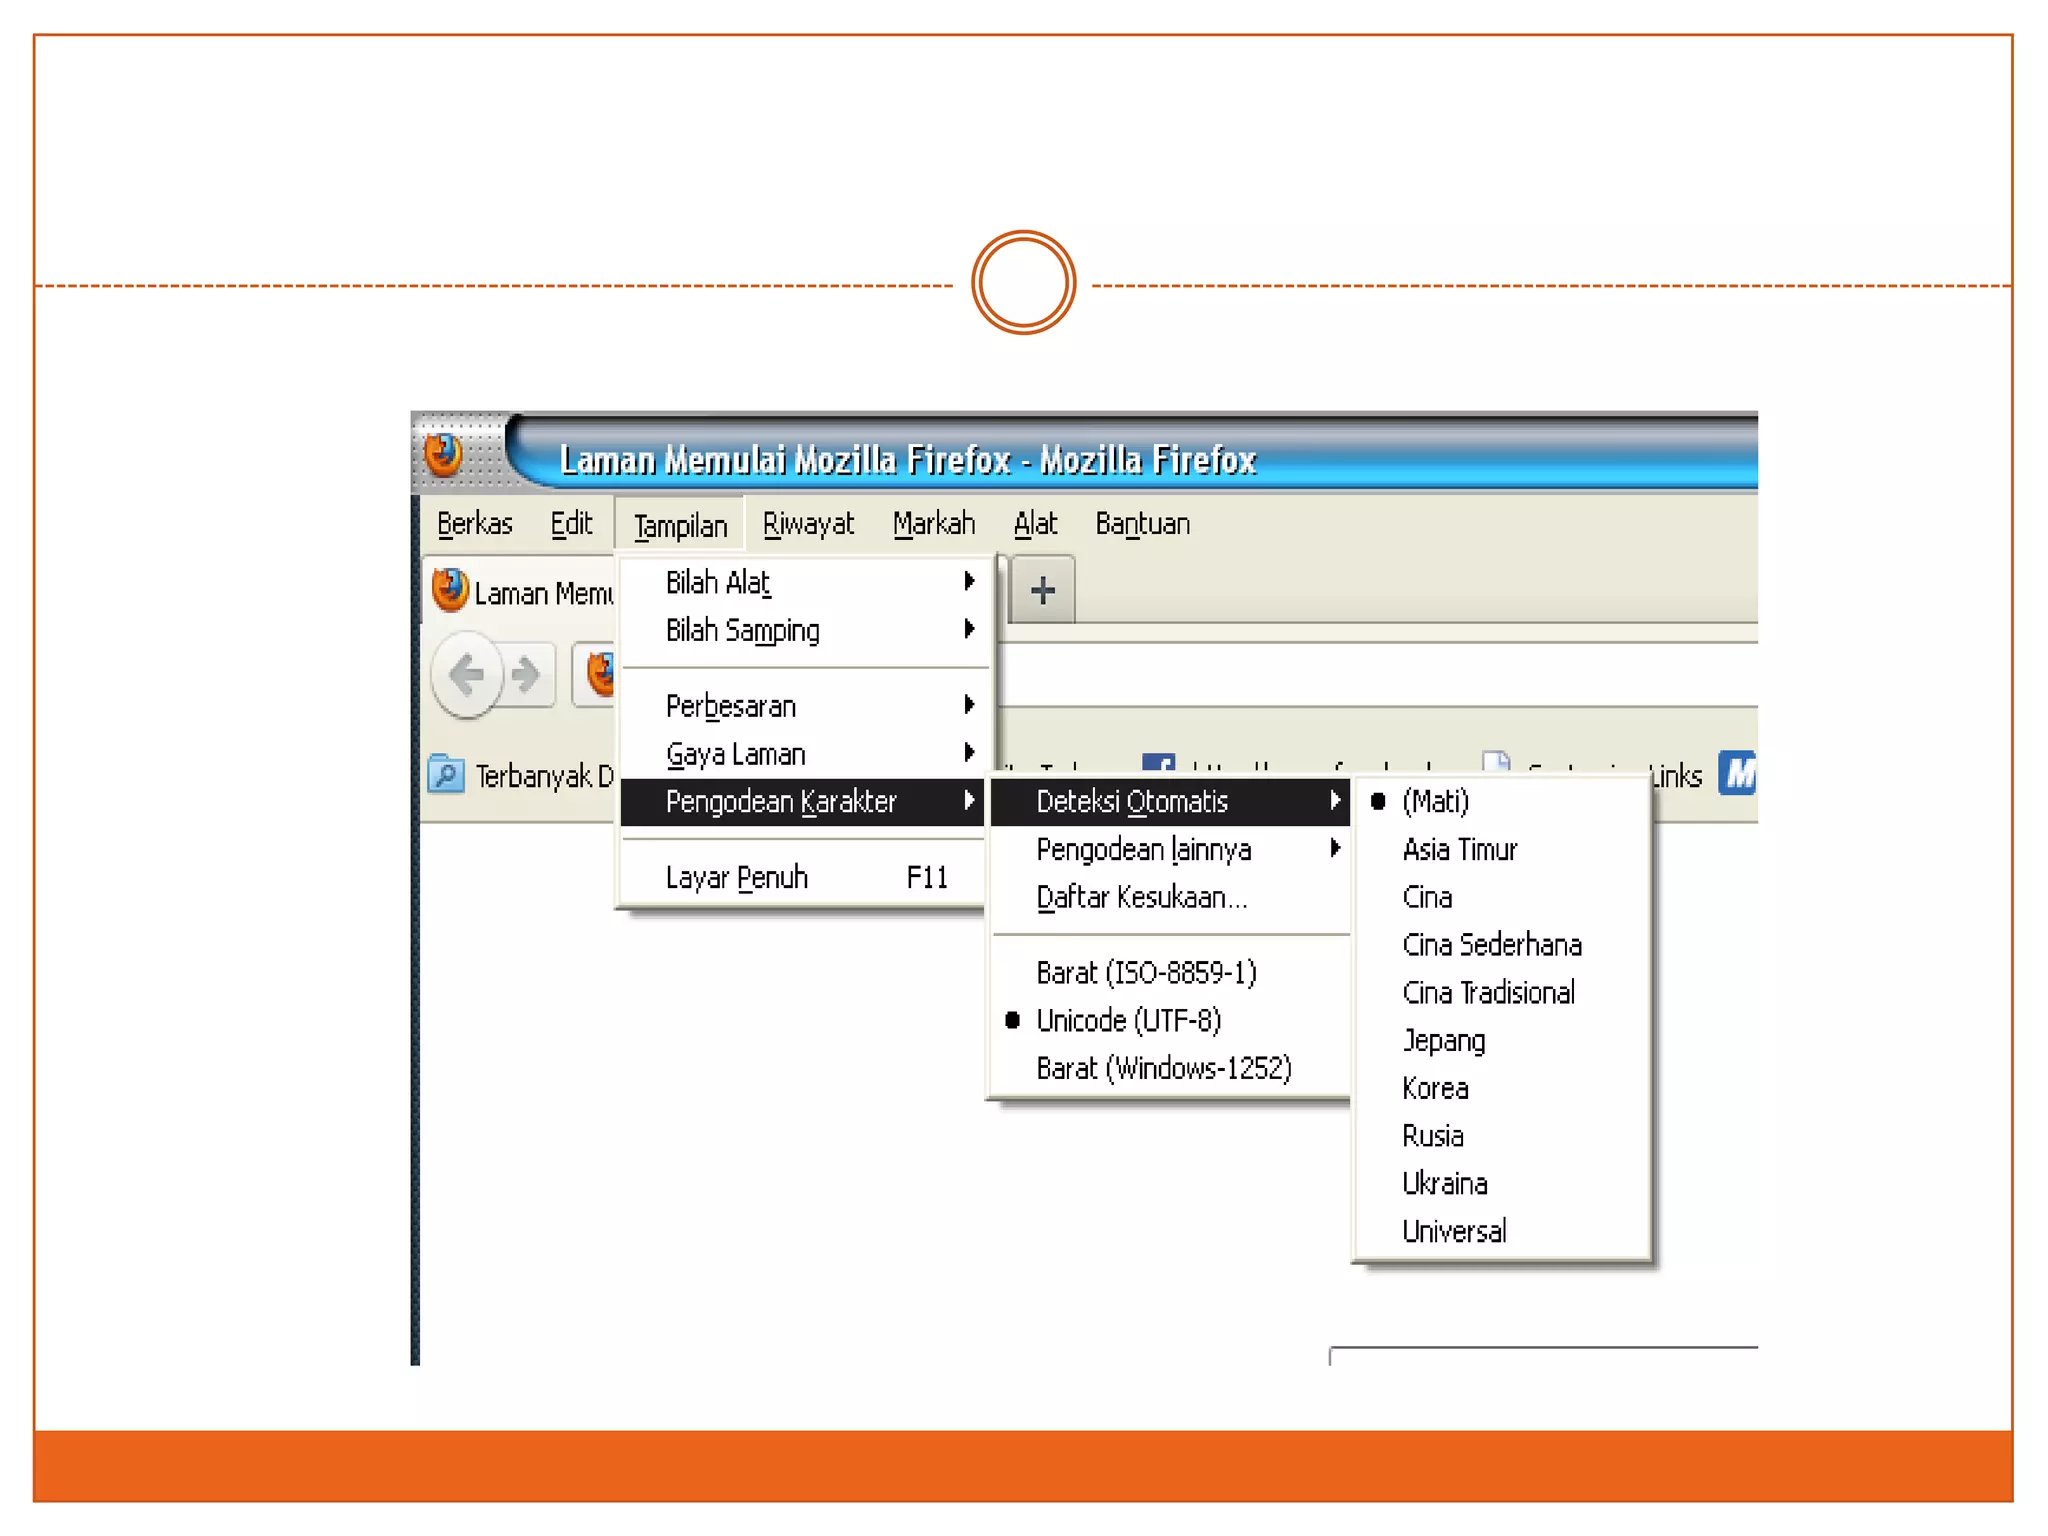Choose Barat (ISO-8859-1) encoding

pos(1146,972)
